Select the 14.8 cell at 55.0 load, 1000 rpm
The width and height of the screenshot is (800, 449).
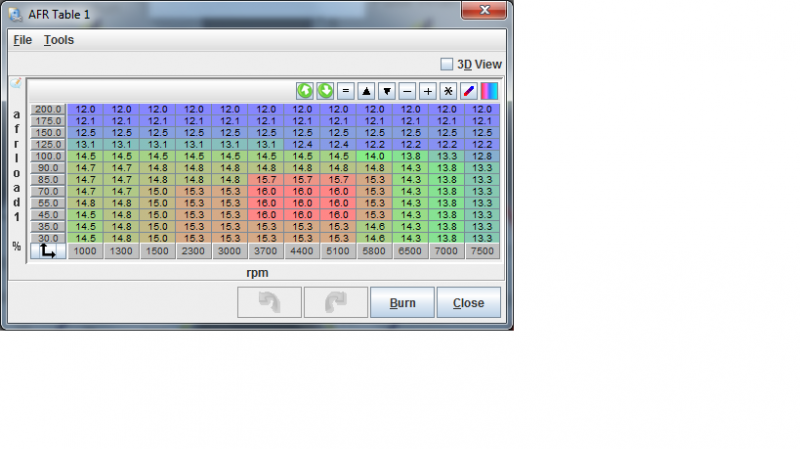click(85, 203)
